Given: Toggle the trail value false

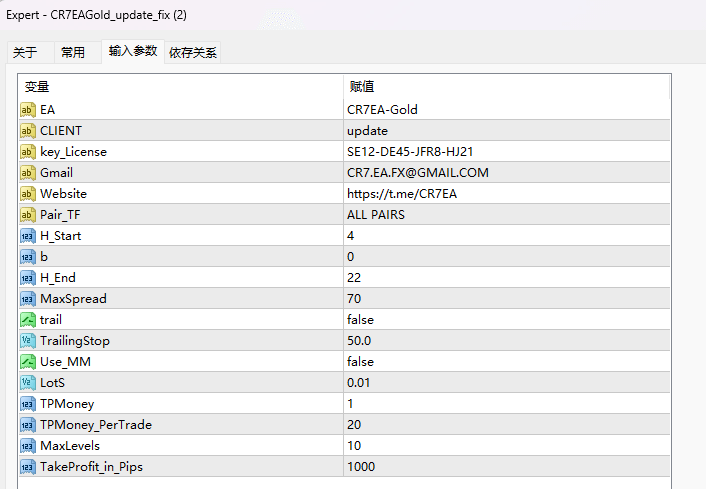Looking at the screenshot, I should coord(507,320).
